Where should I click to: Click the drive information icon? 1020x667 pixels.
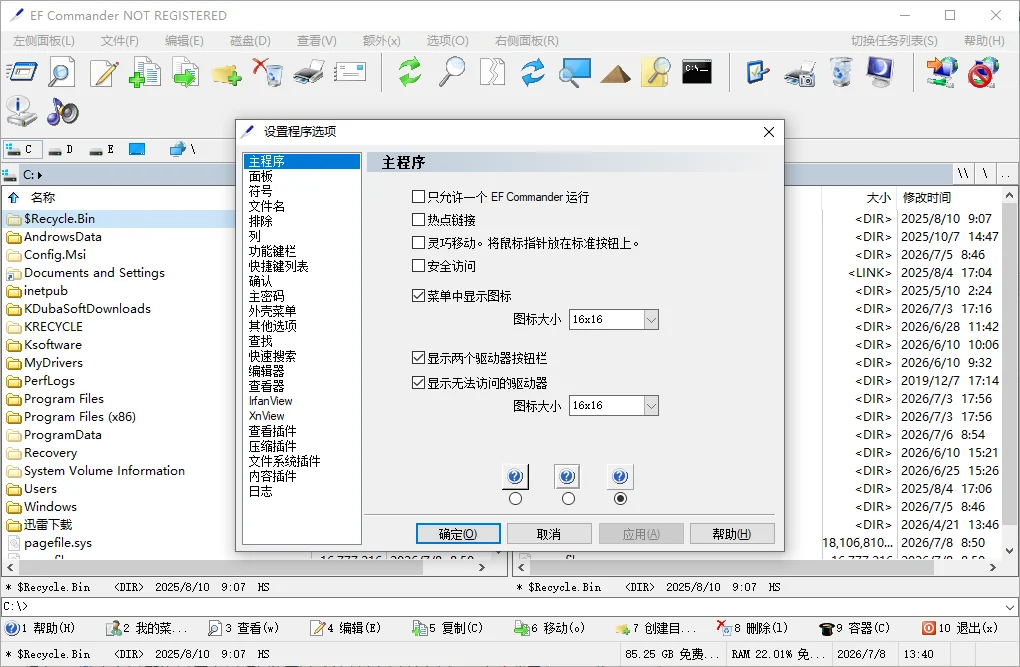[21, 112]
